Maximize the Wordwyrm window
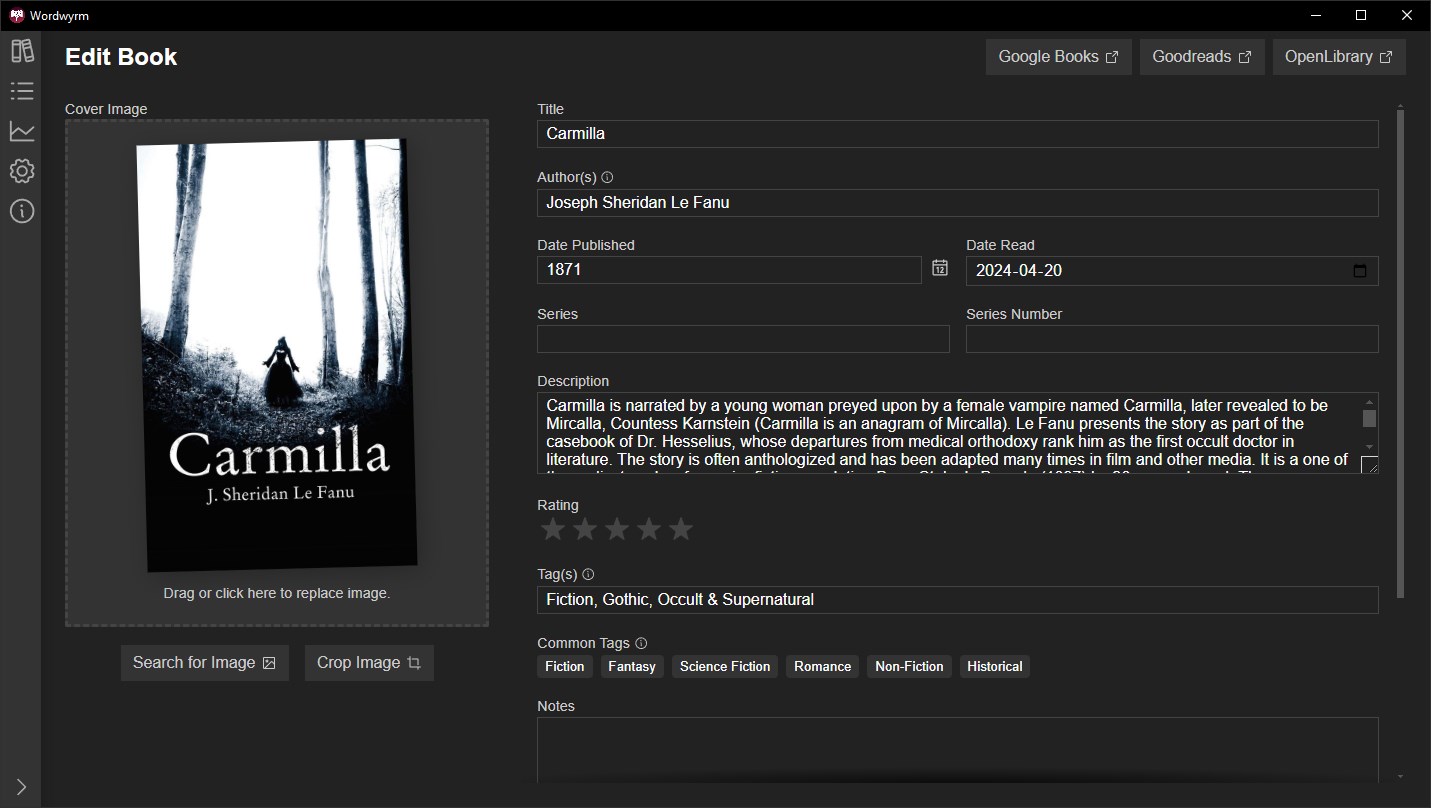The width and height of the screenshot is (1431, 808). coord(1361,15)
